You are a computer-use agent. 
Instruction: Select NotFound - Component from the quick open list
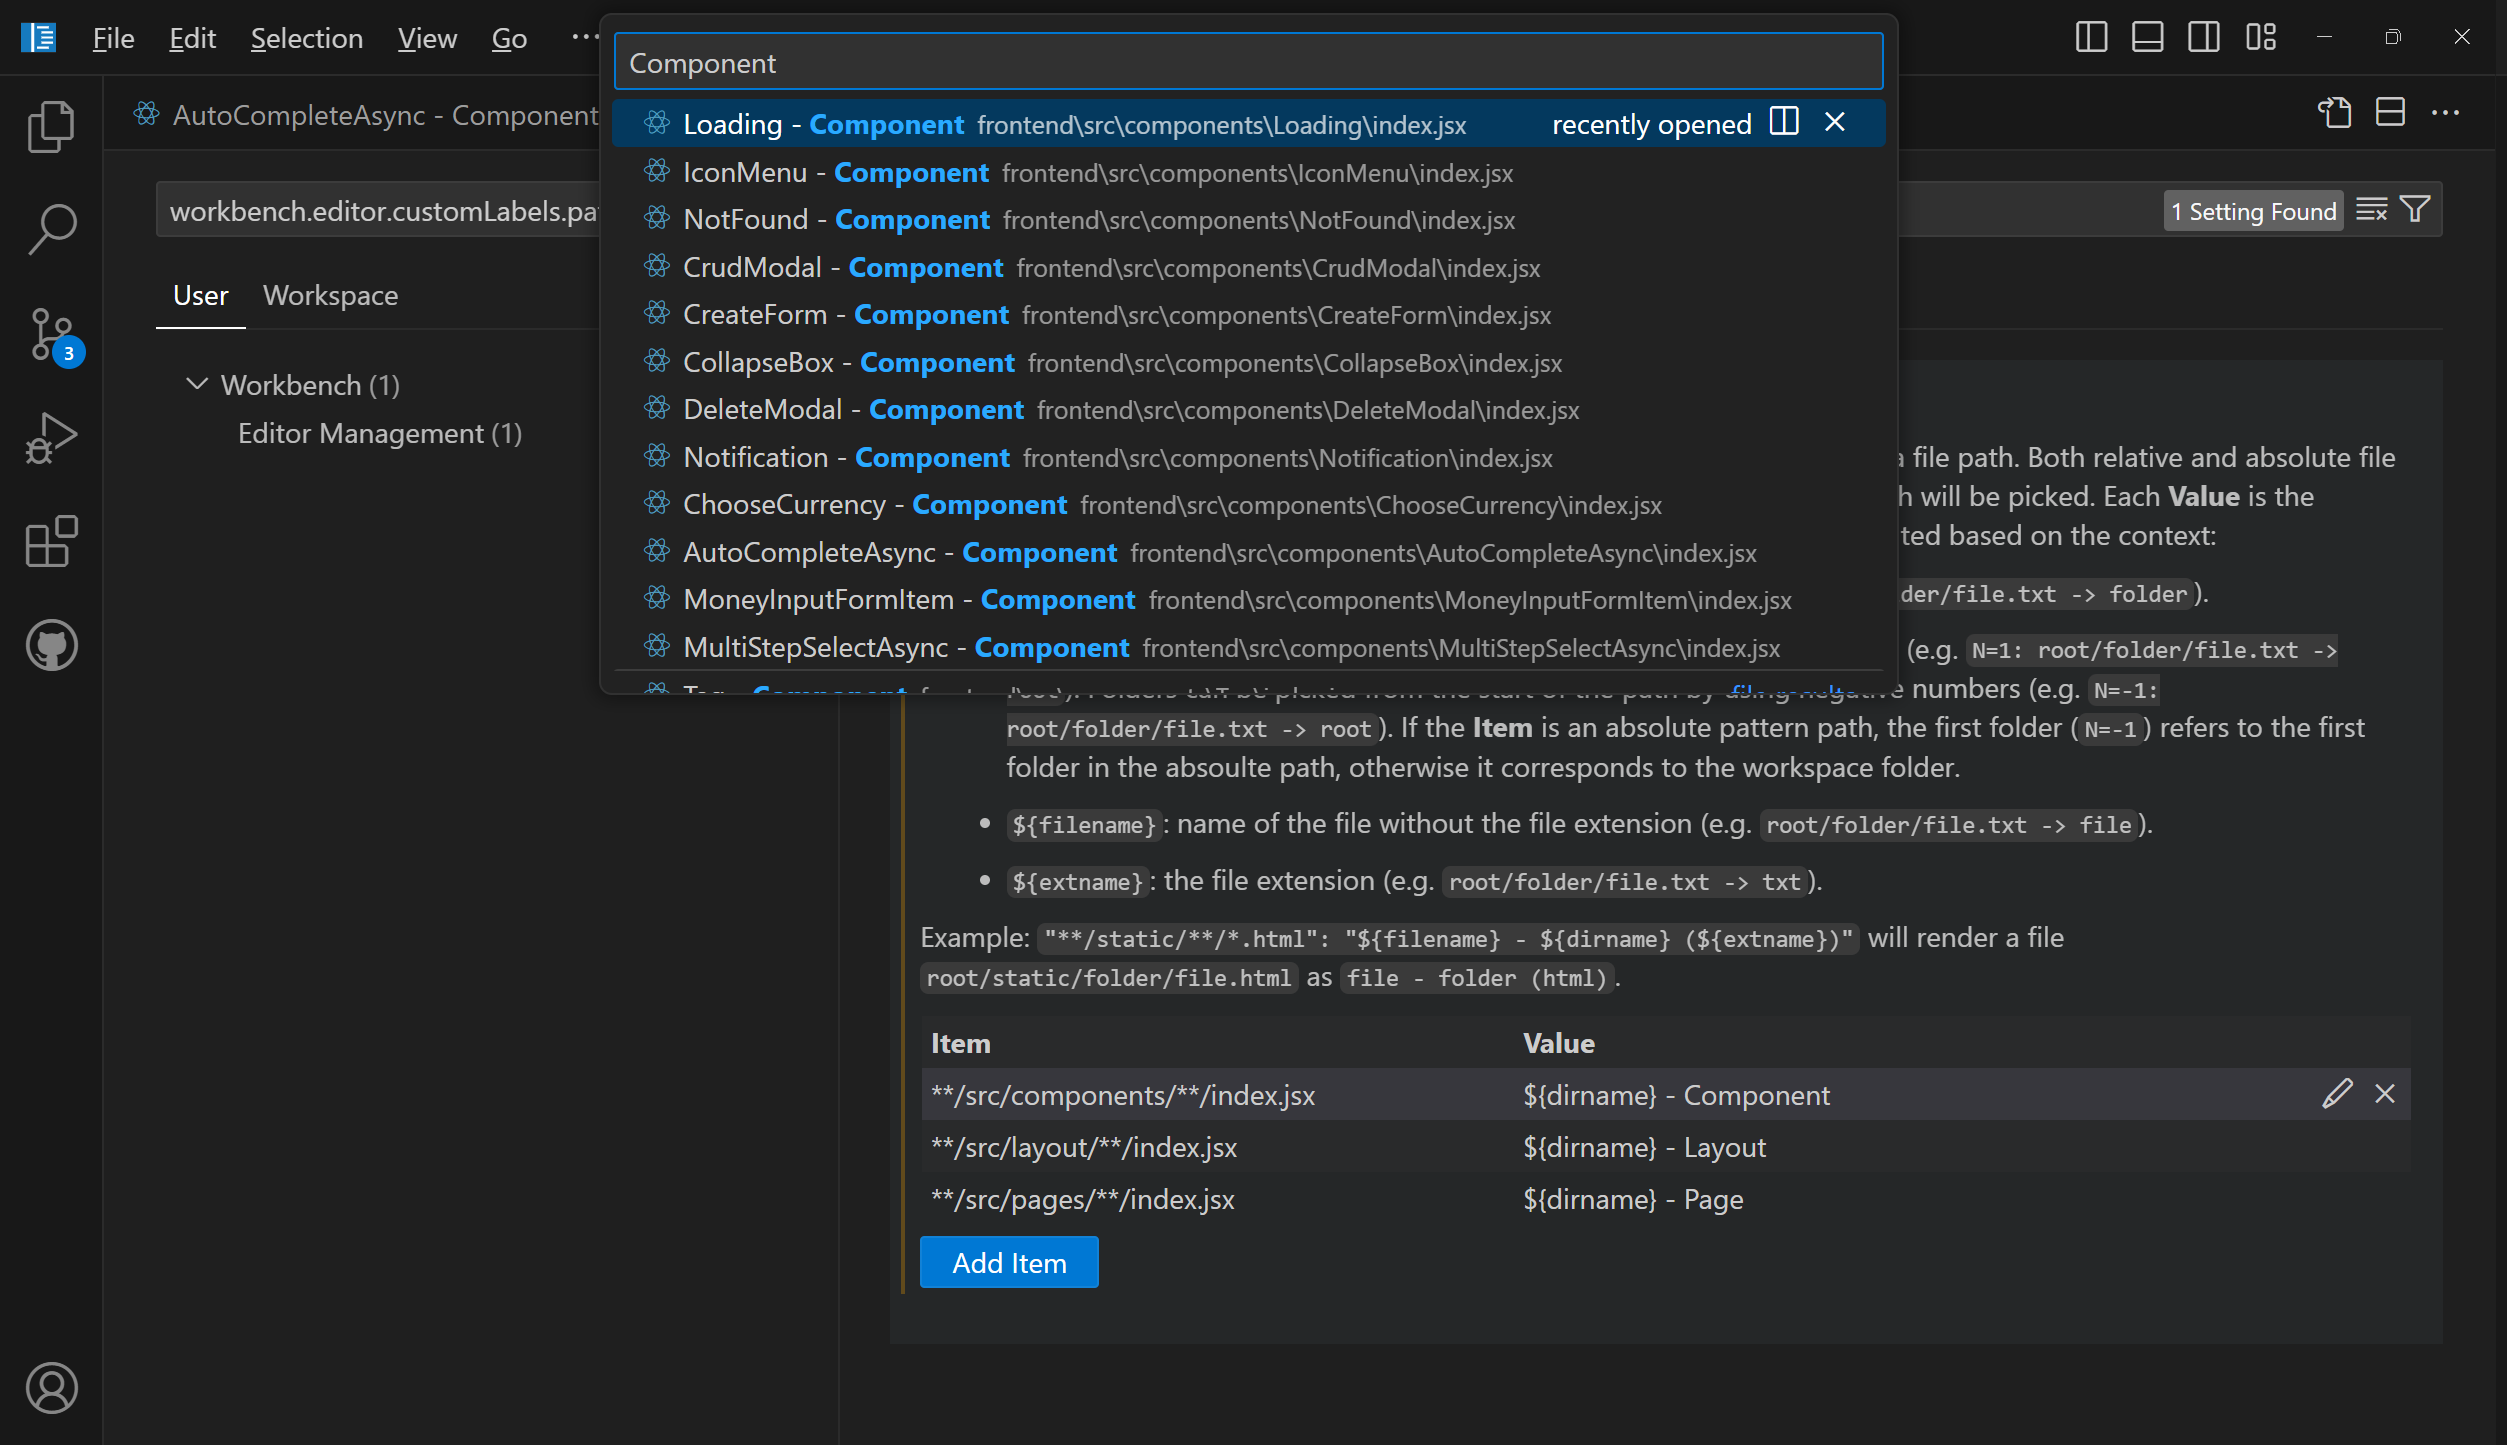click(1000, 219)
